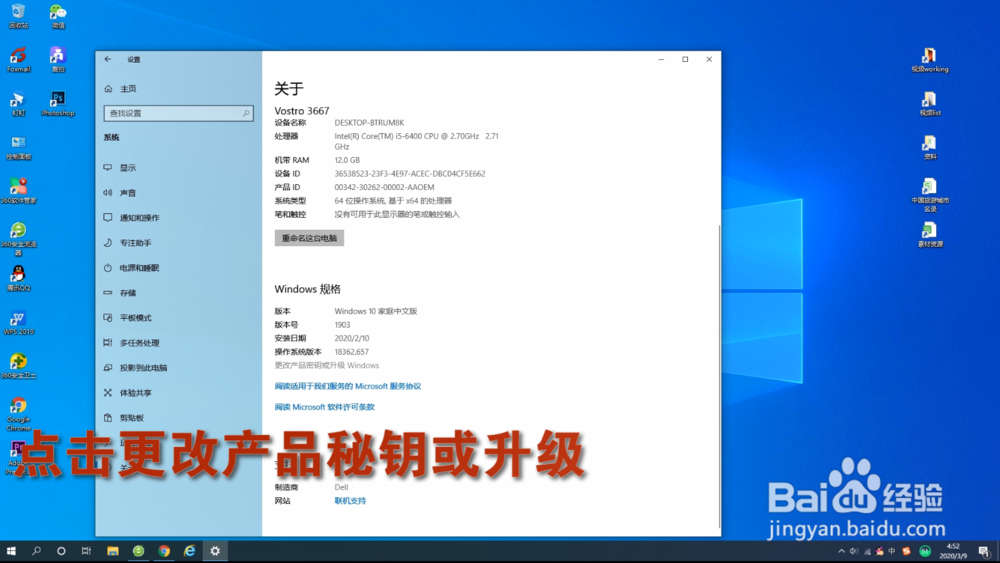Click the device name DESKTOP-BTRUM8K text

pyautogui.click(x=369, y=122)
